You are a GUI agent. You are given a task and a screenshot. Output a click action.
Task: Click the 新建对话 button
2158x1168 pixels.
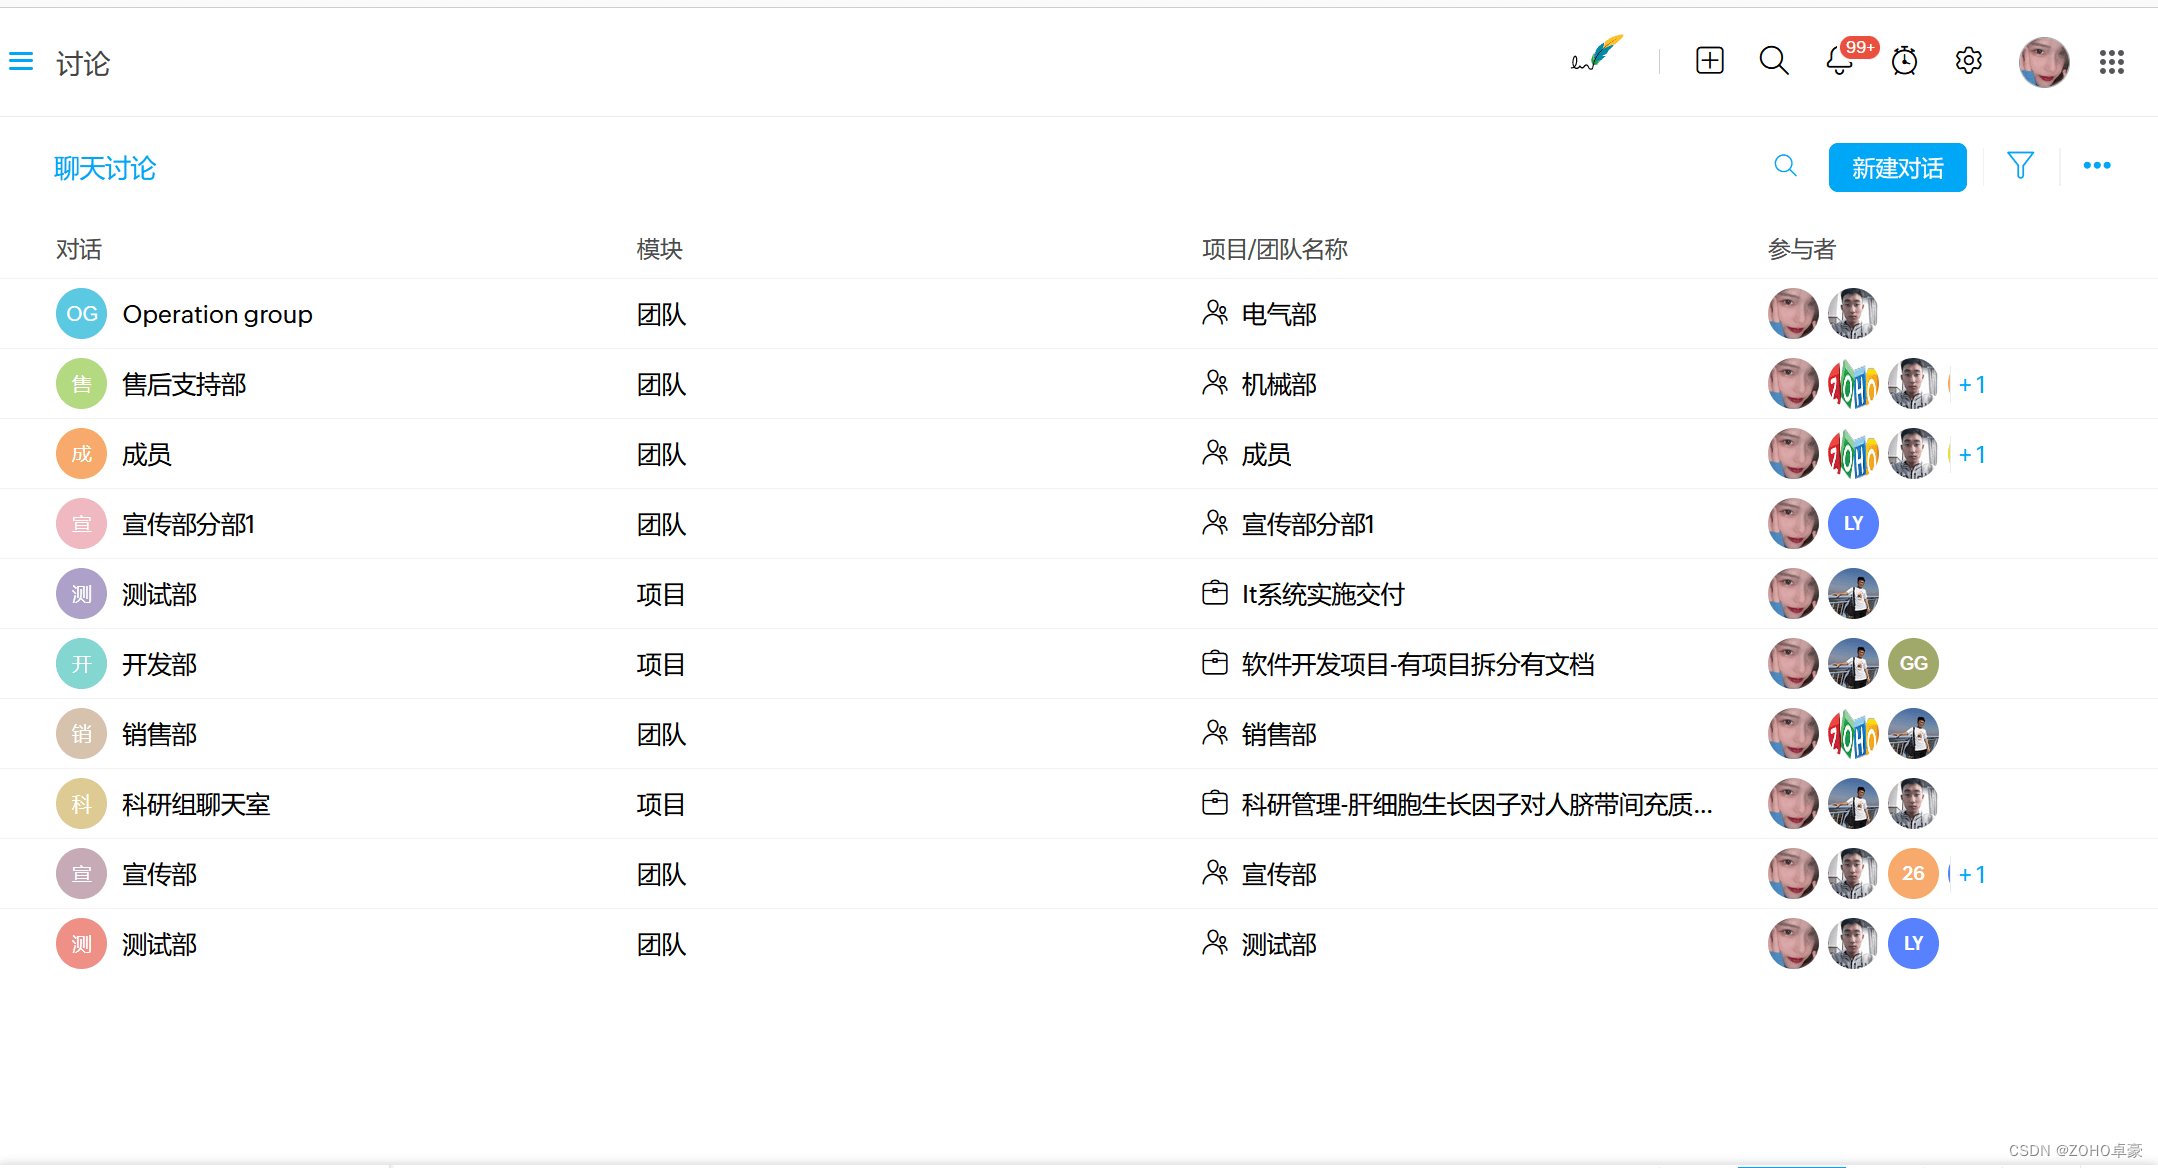point(1897,167)
